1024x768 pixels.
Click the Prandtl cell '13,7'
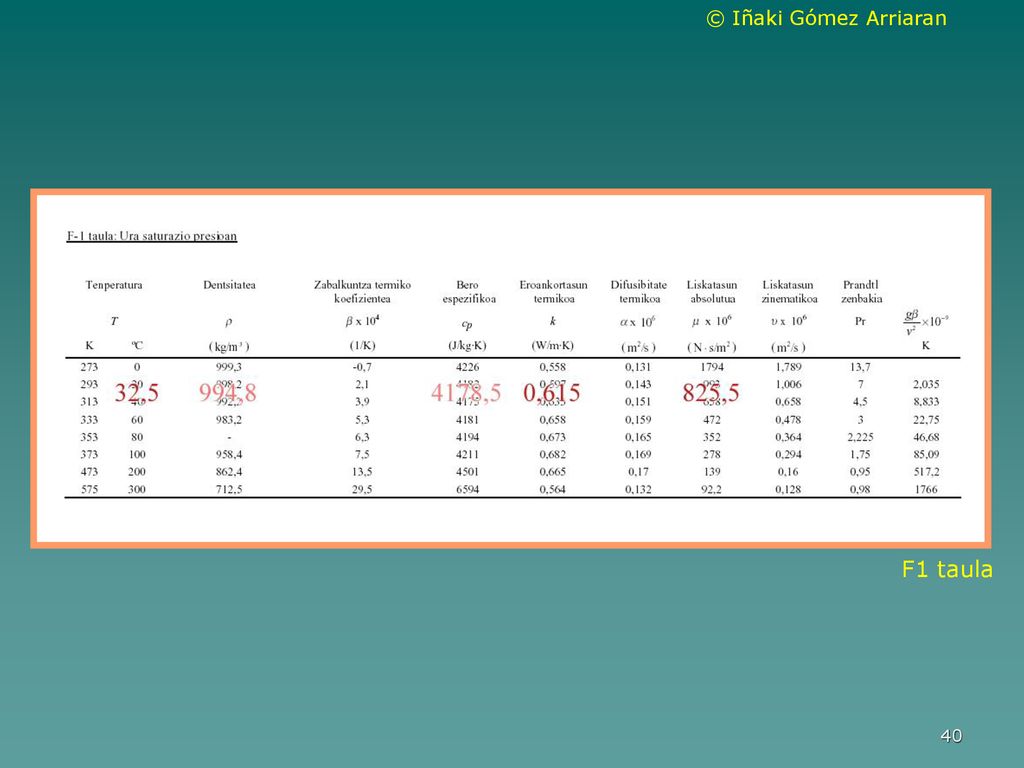coord(860,367)
